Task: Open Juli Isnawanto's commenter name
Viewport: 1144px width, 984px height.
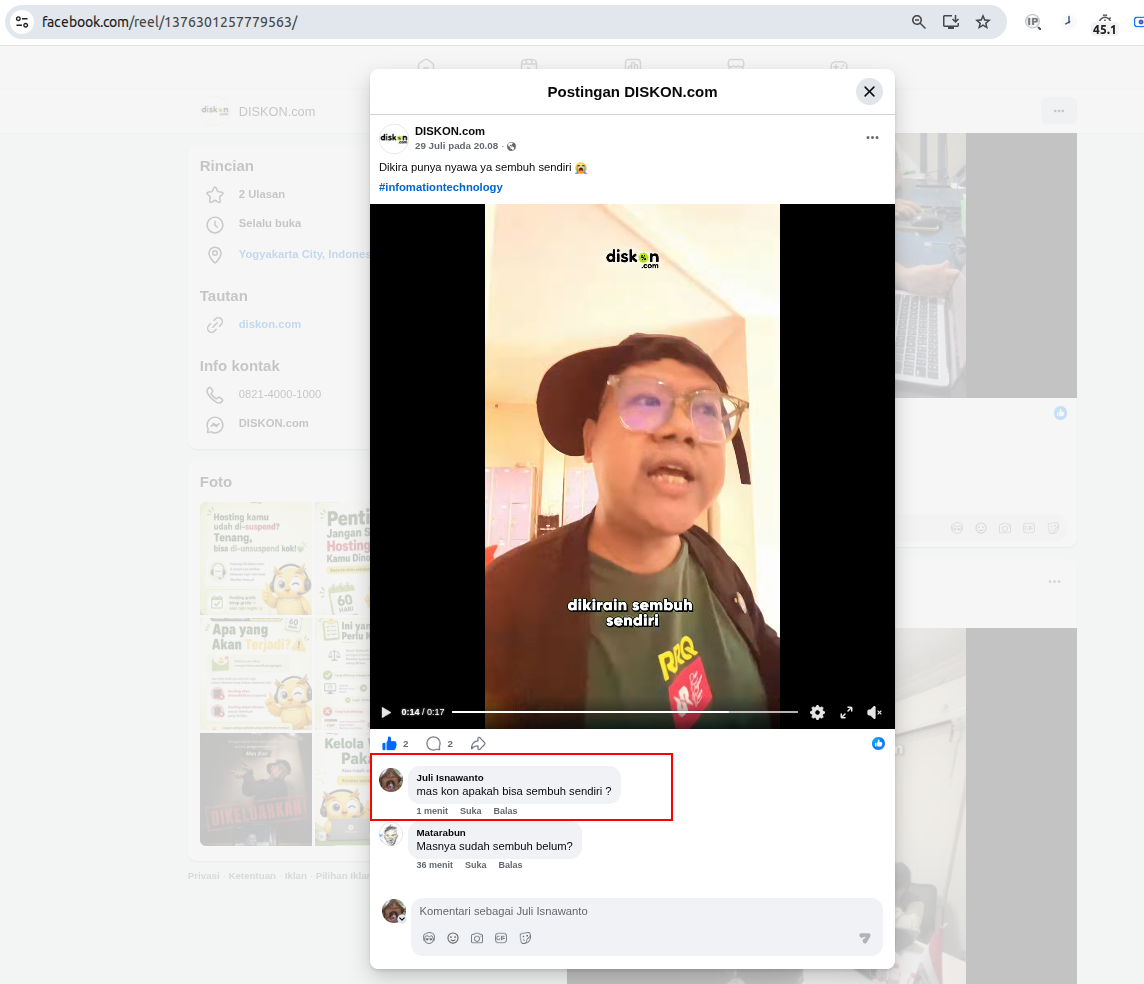Action: [x=449, y=778]
